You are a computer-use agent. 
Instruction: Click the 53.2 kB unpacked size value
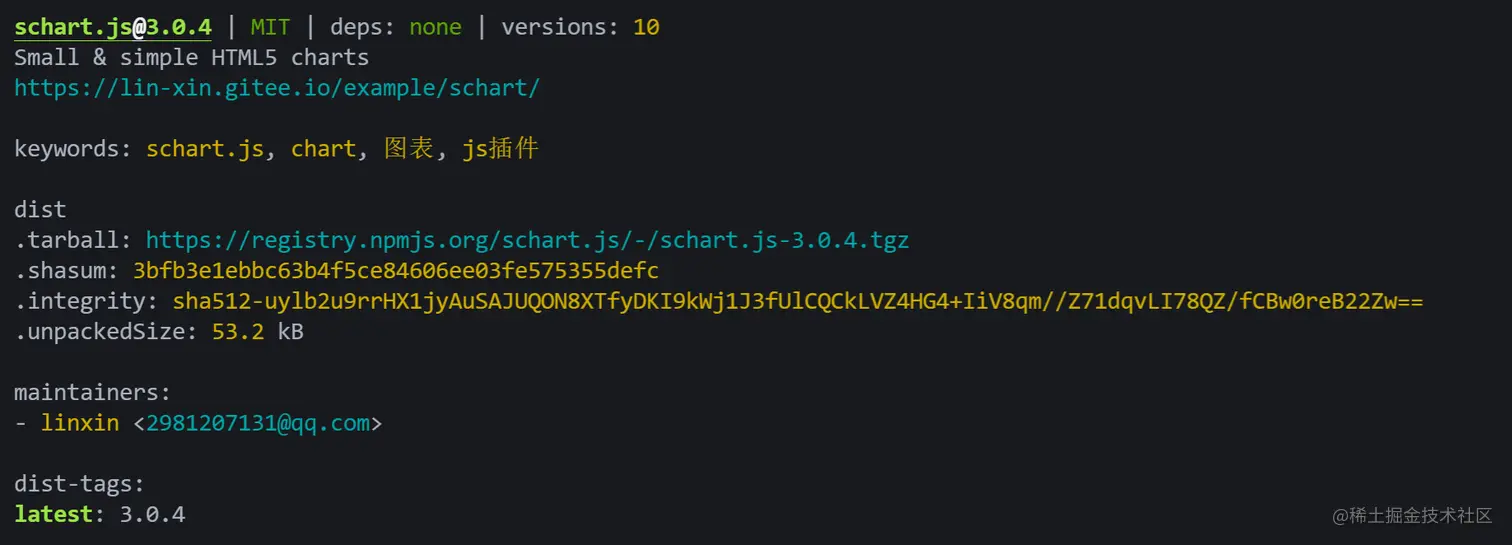[x=258, y=332]
